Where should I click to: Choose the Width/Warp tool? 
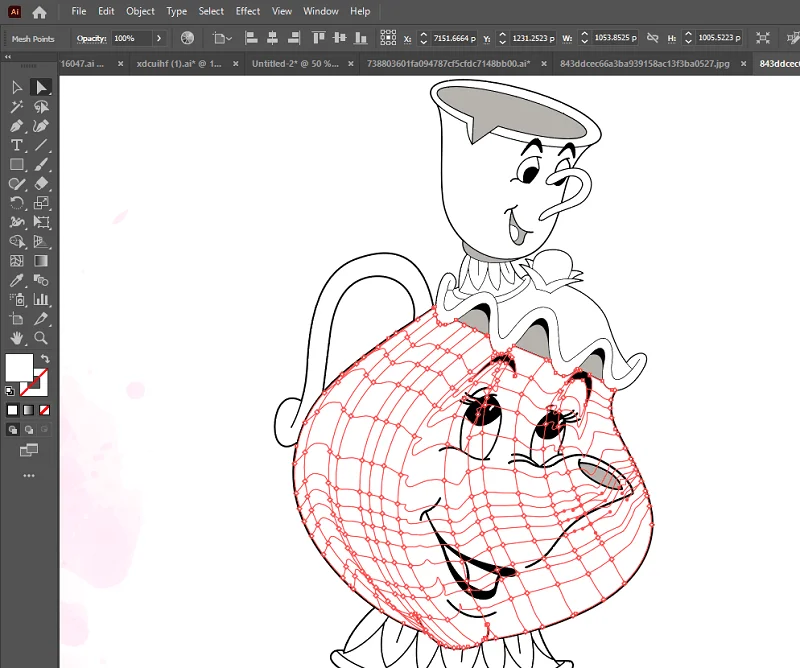tap(16, 222)
